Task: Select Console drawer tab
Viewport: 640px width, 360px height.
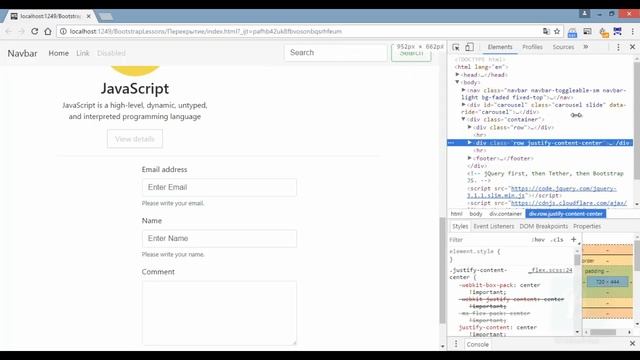Action: (x=478, y=344)
